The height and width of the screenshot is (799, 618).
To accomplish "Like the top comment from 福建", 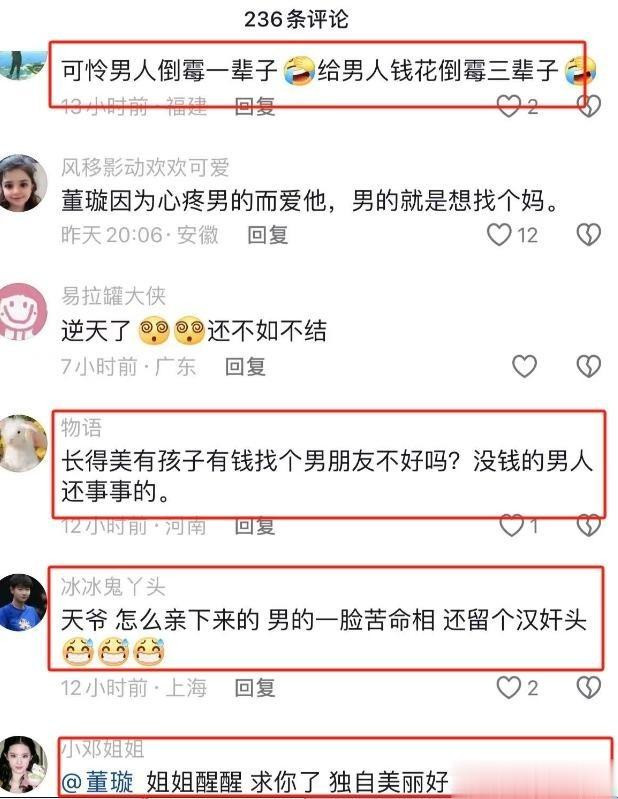I will (x=509, y=106).
